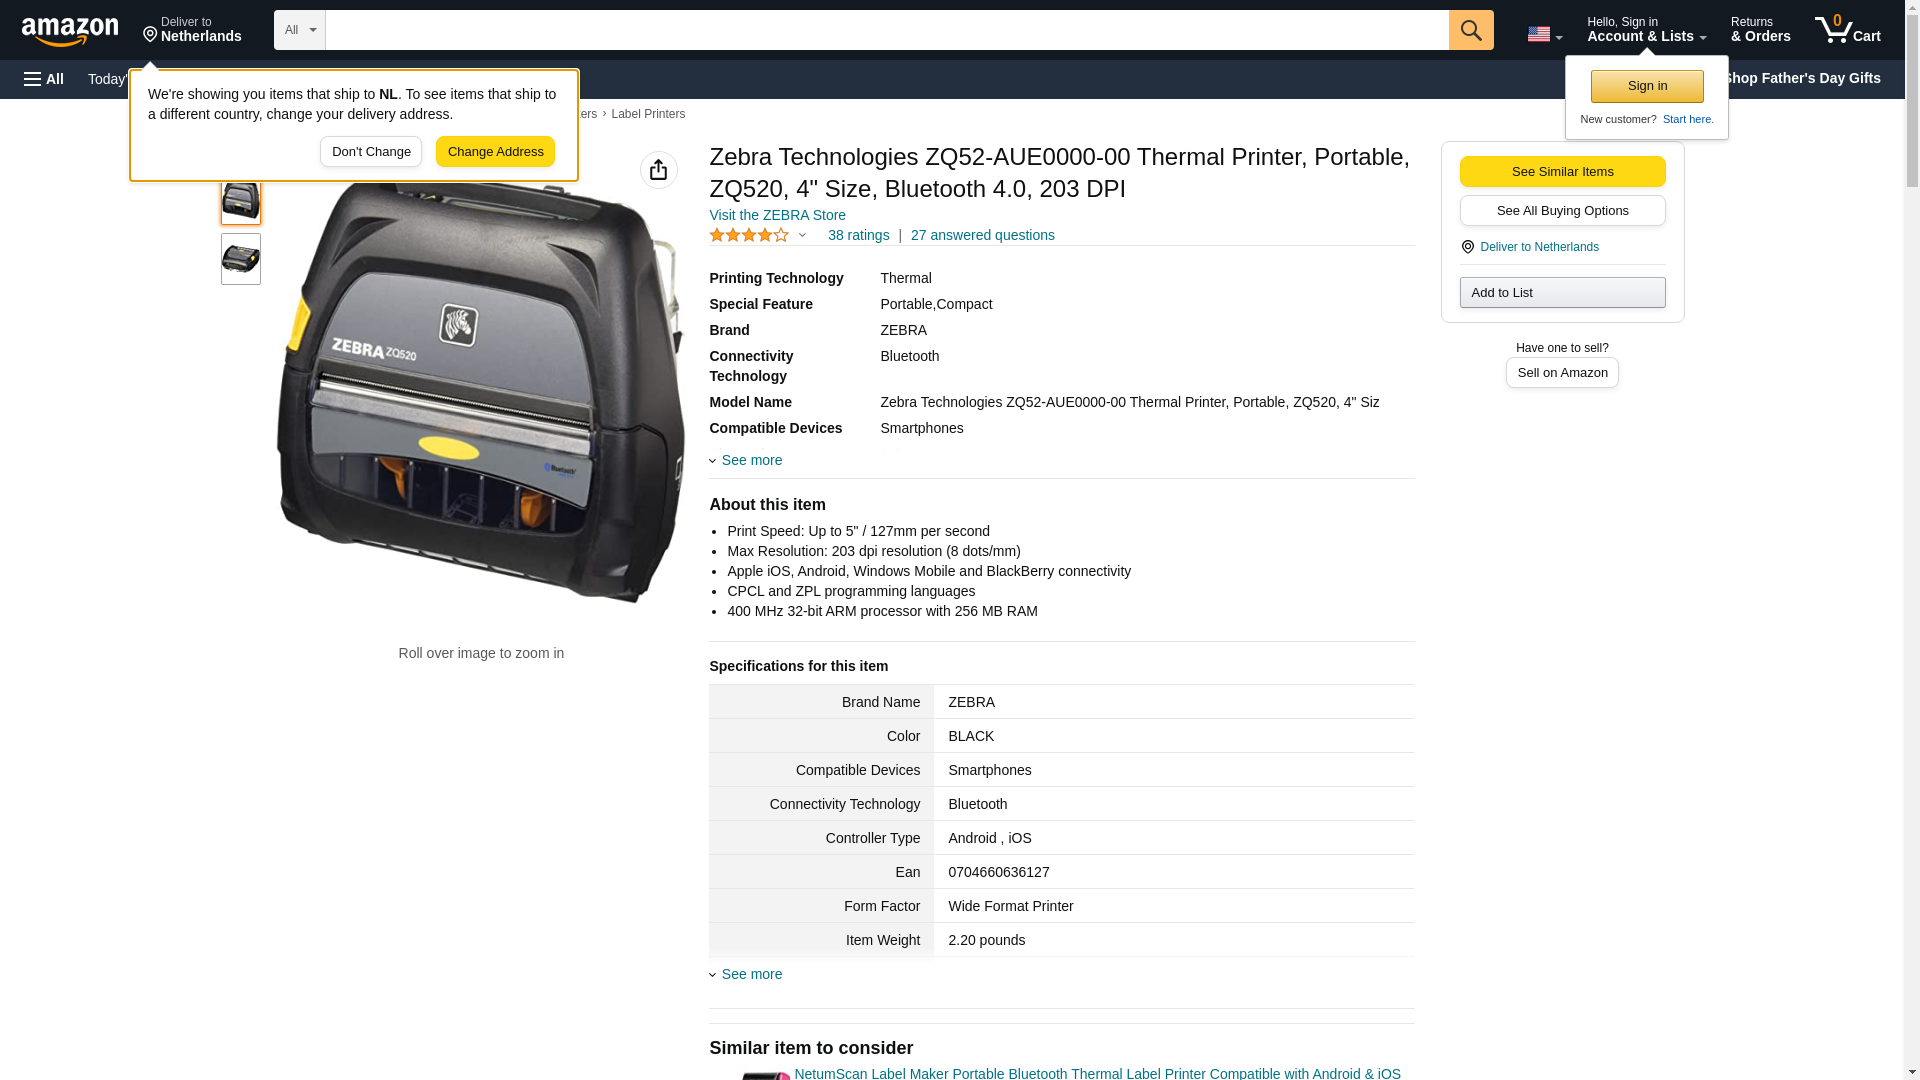This screenshot has width=1920, height=1080.
Task: Open the search category All dropdown
Action: tap(299, 30)
